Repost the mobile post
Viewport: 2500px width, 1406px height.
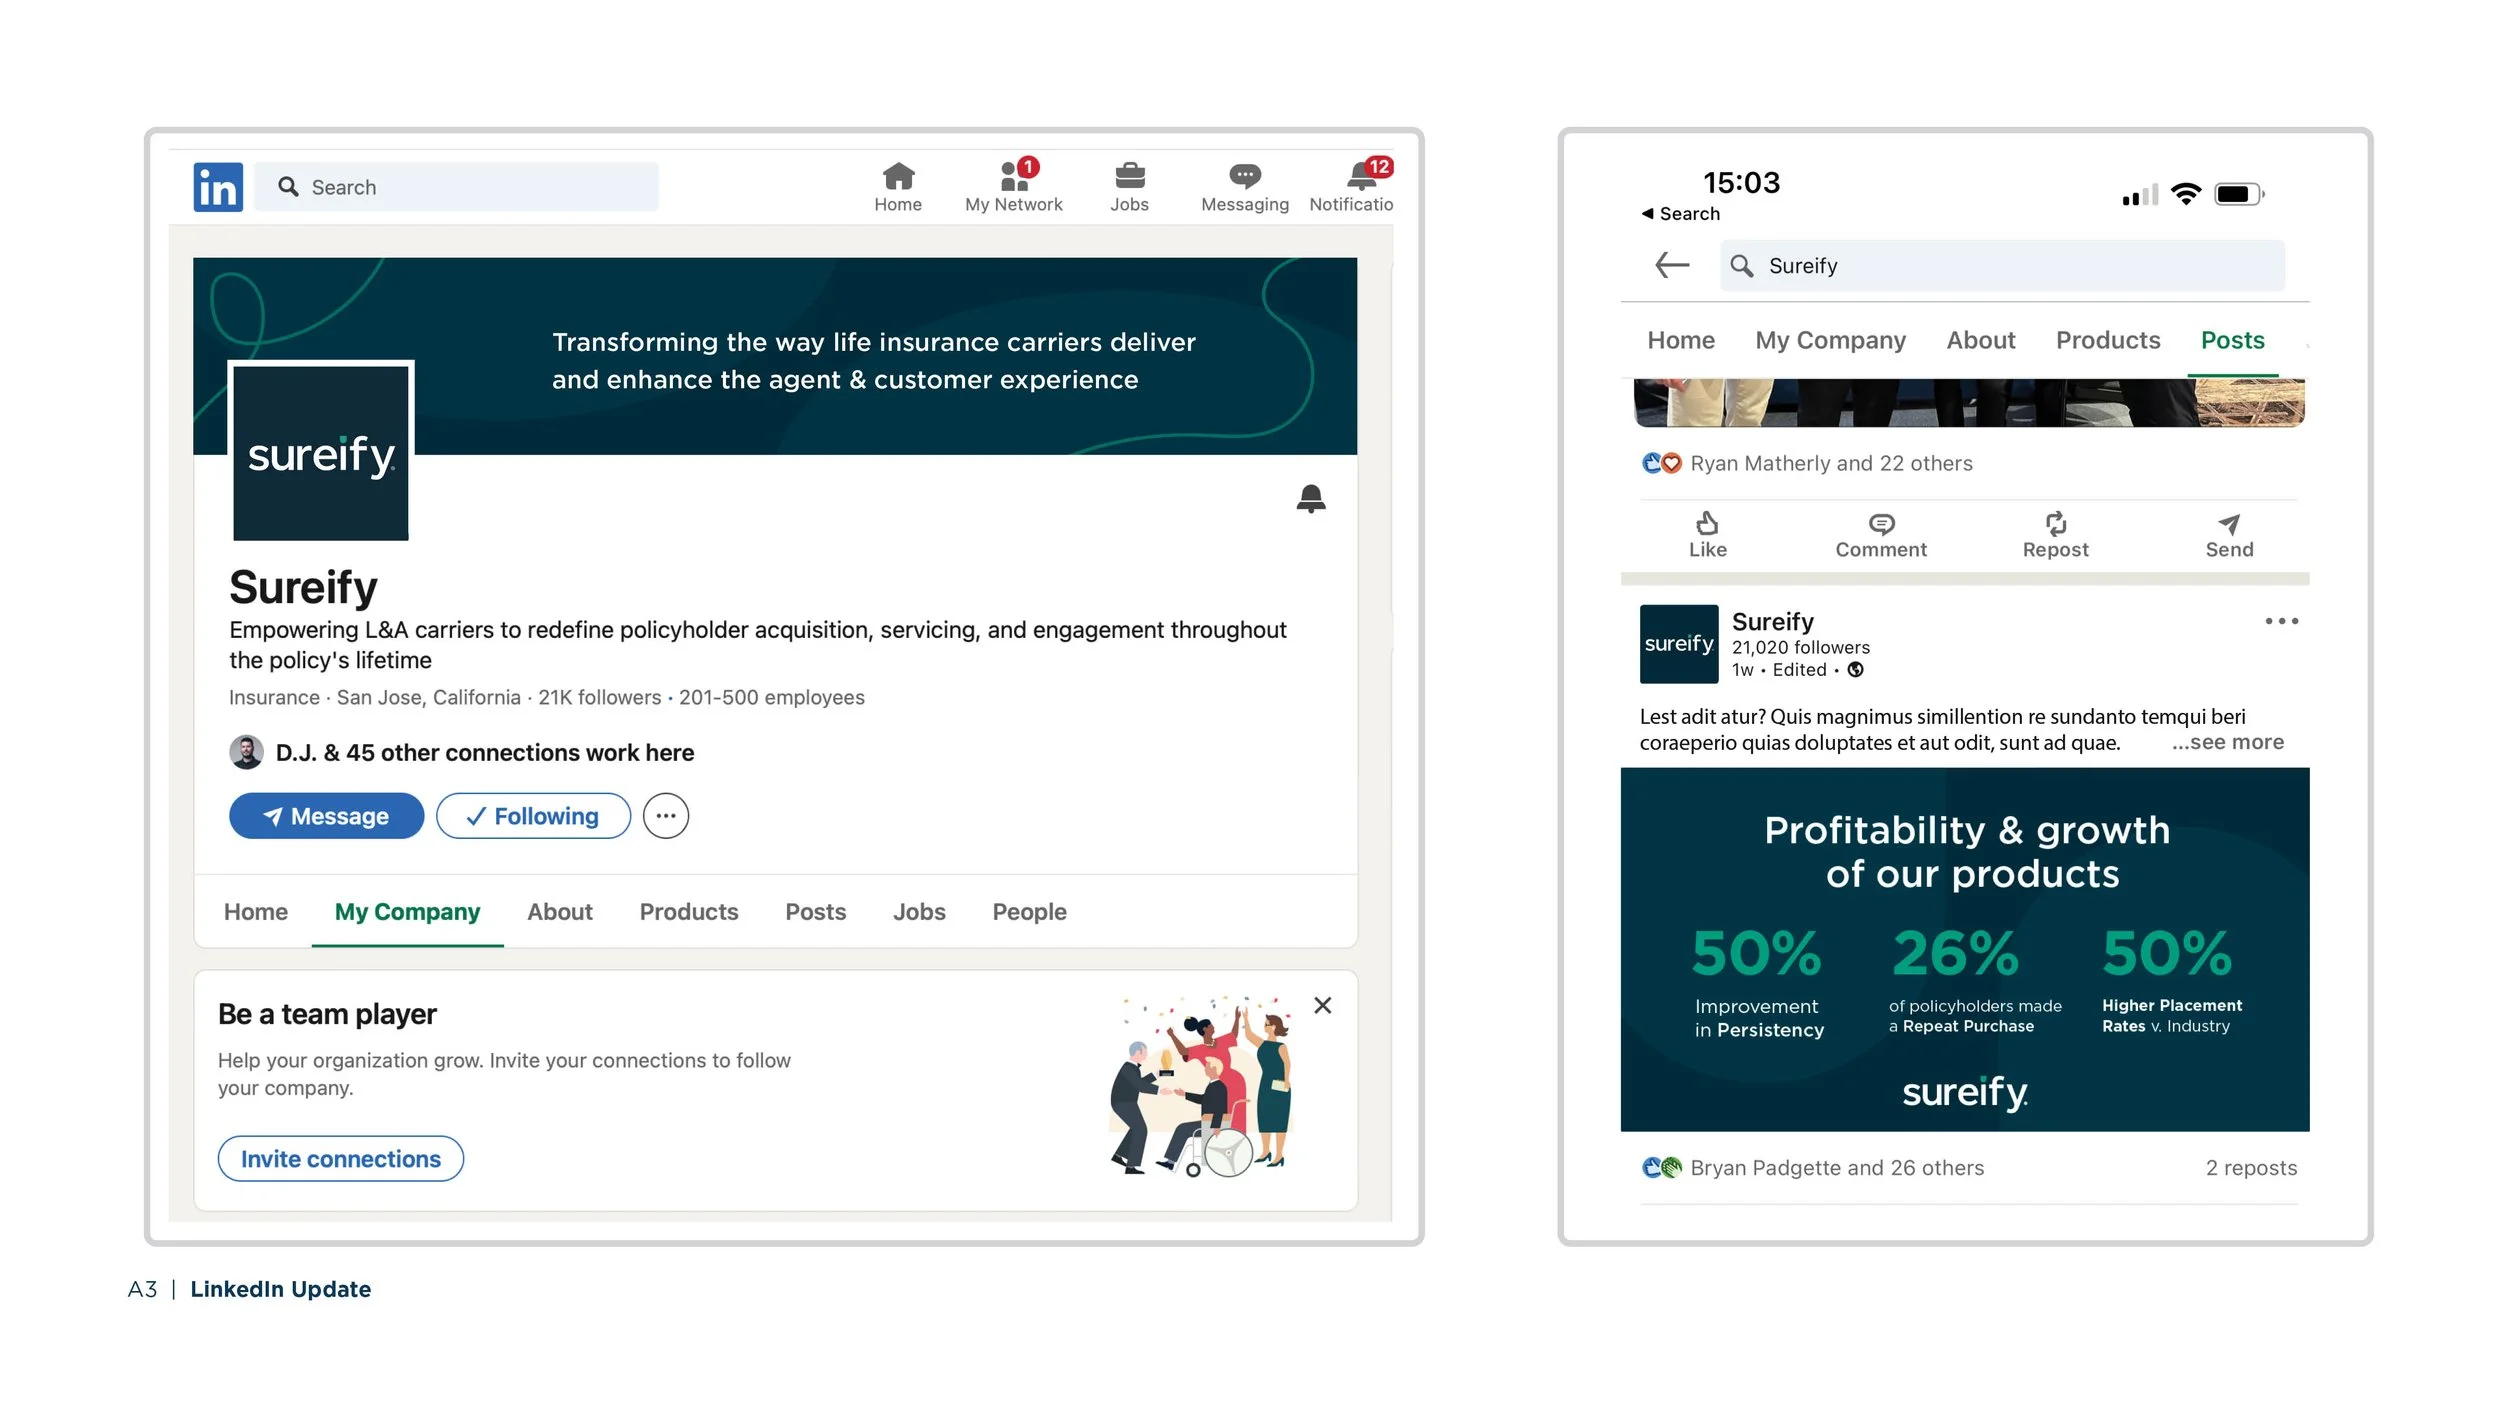(2055, 534)
